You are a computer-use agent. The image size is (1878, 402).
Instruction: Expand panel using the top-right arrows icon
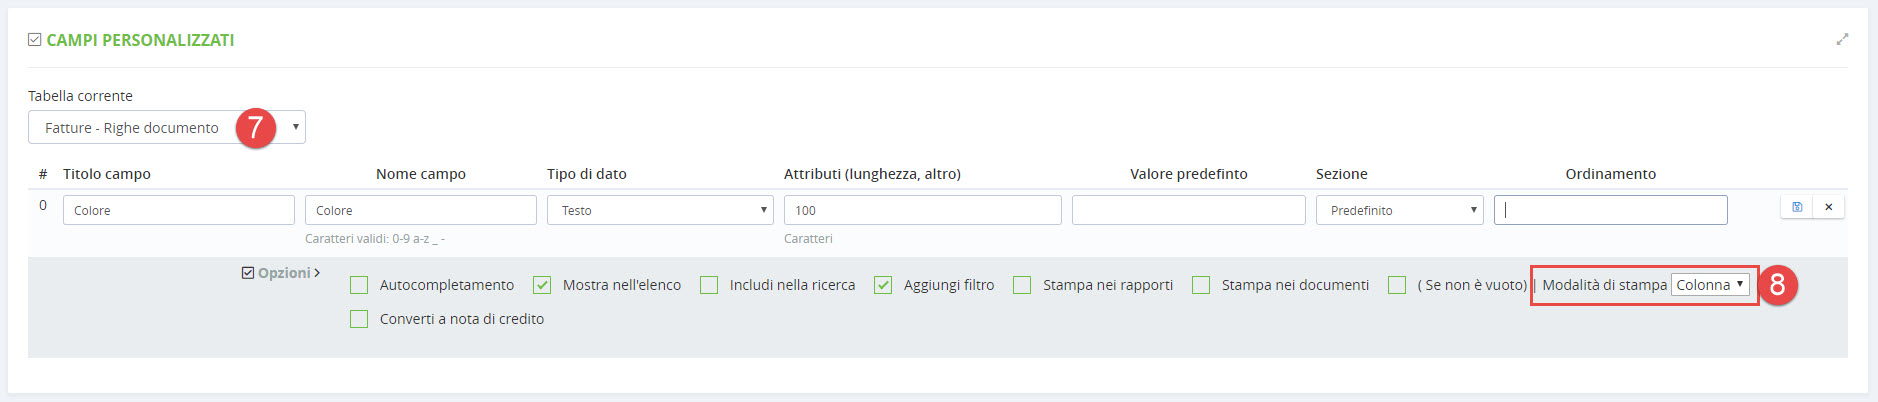click(x=1842, y=39)
